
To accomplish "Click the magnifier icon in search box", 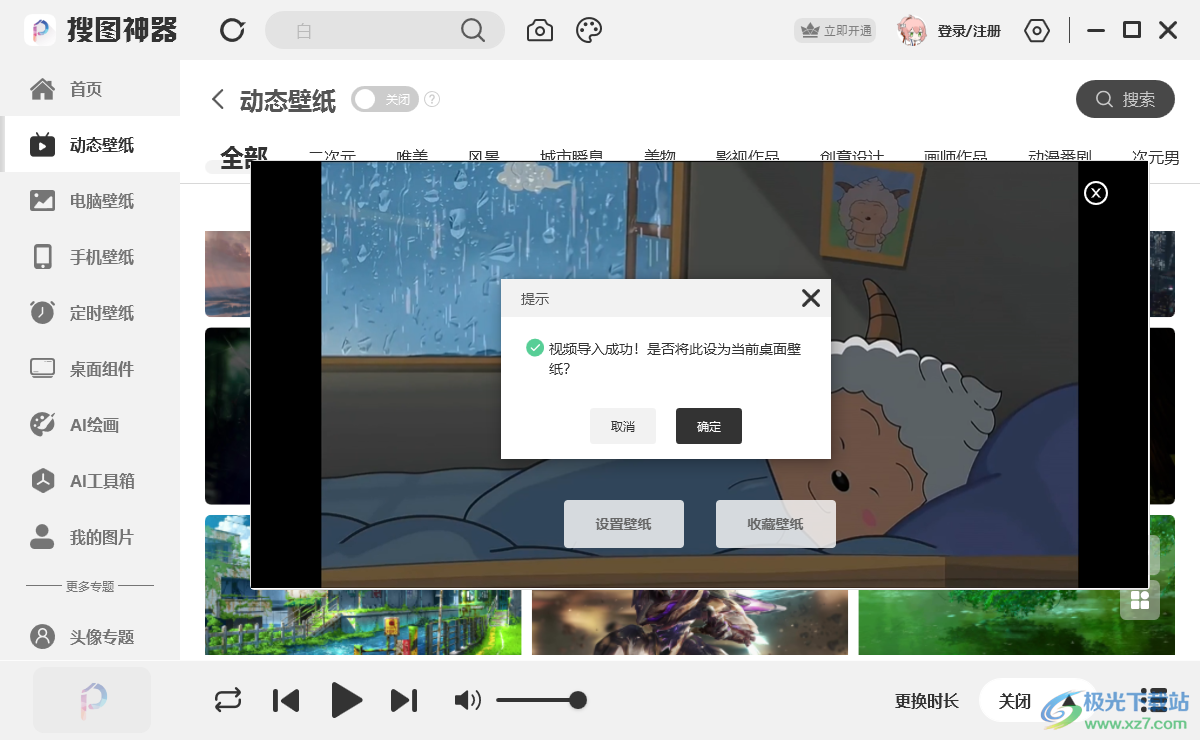I will (x=473, y=30).
